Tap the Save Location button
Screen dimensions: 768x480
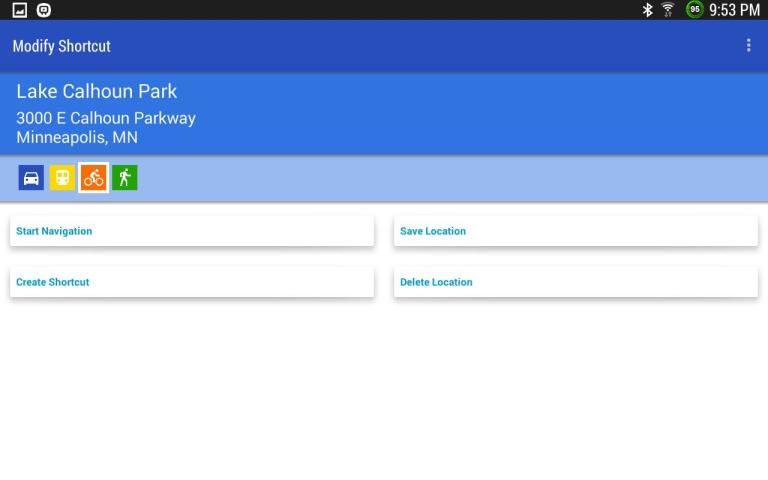tap(575, 231)
